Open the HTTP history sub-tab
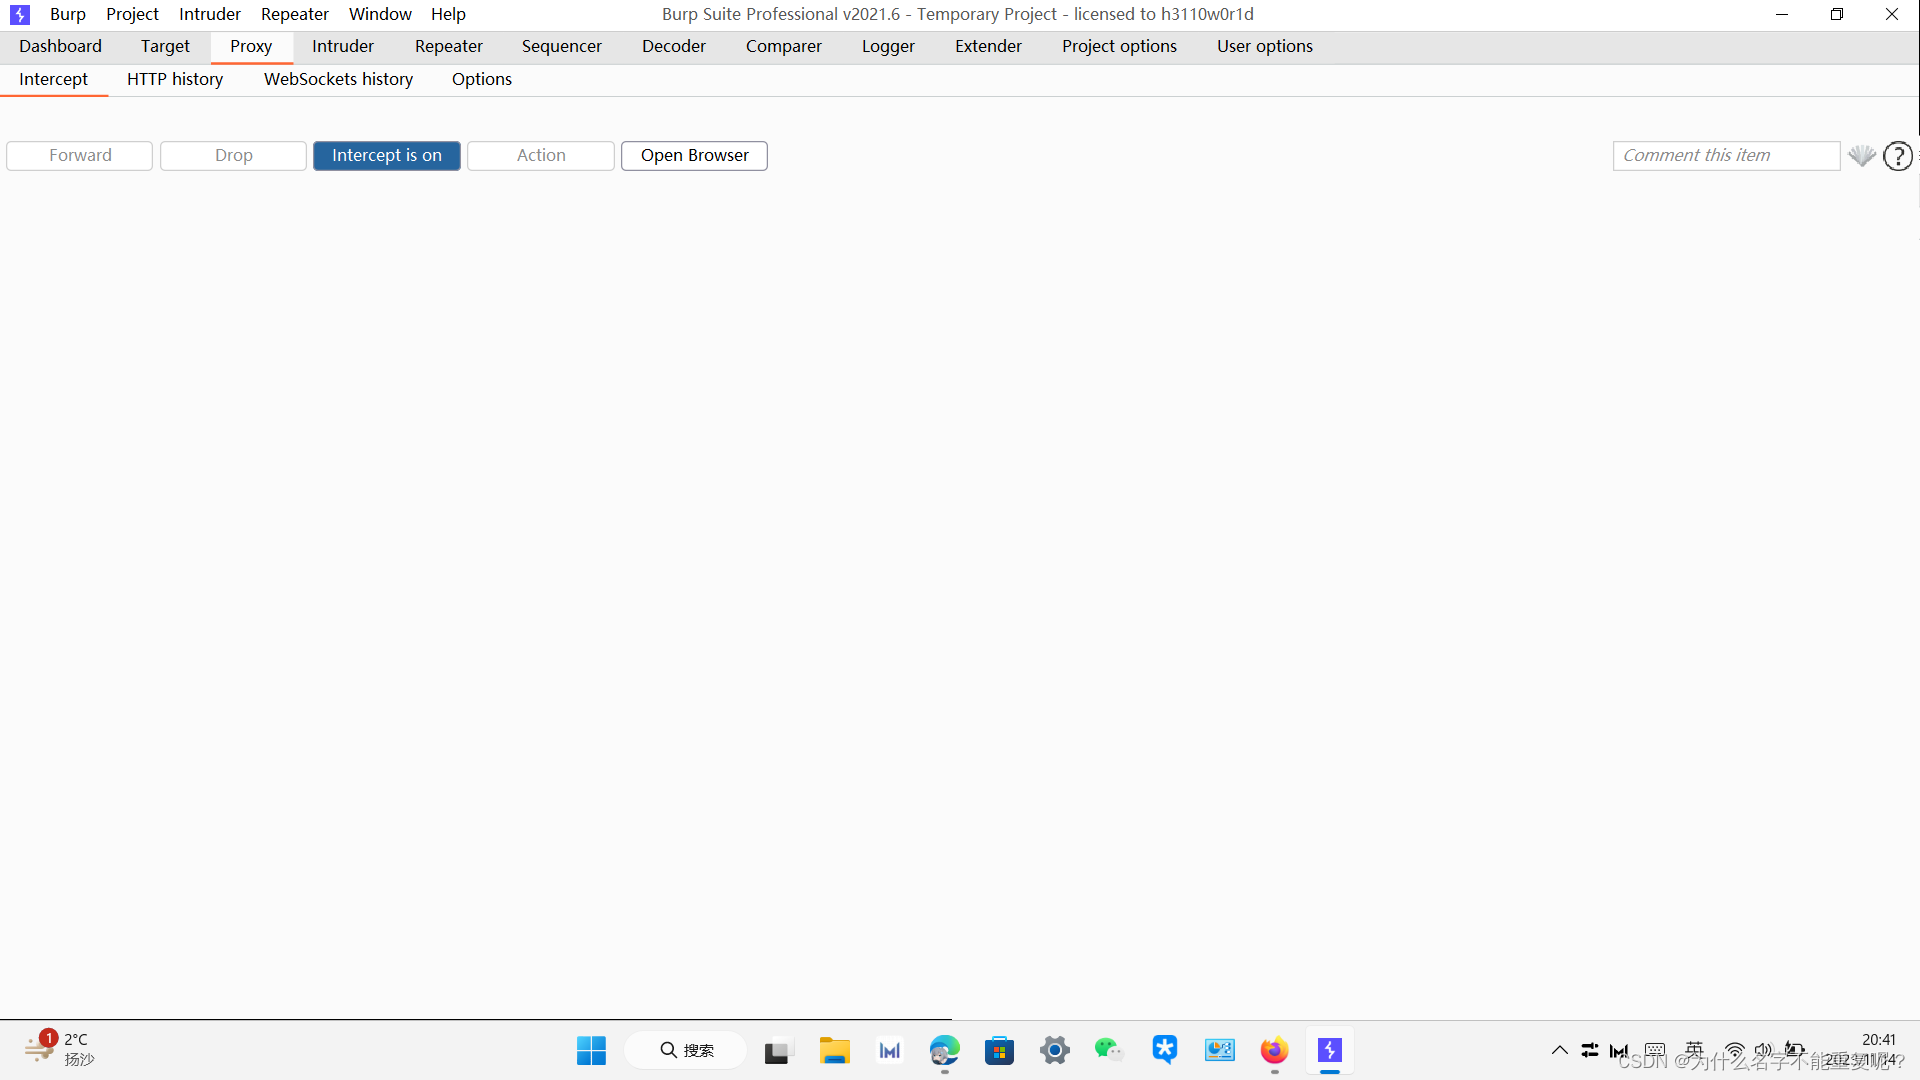The width and height of the screenshot is (1920, 1080). click(x=174, y=80)
